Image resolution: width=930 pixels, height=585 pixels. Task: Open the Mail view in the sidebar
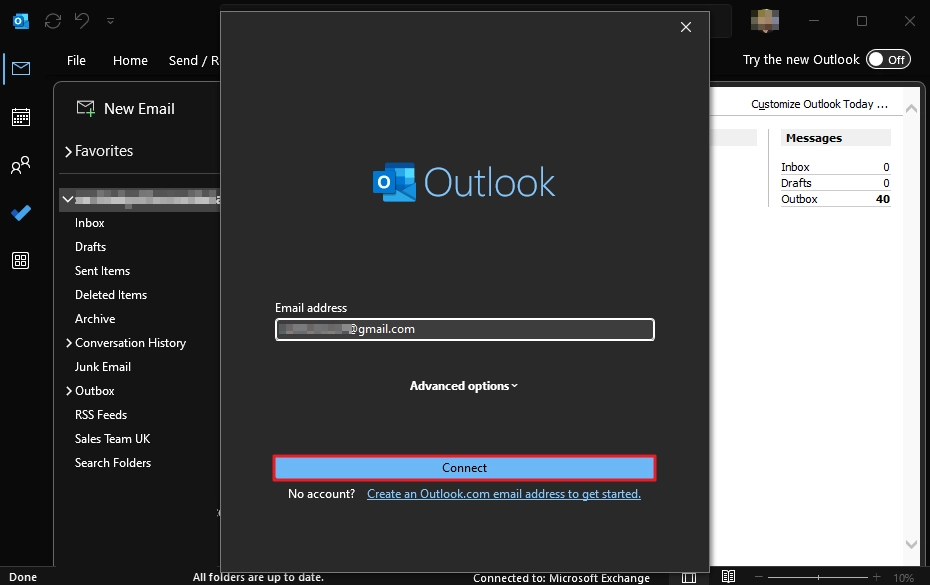coord(20,69)
